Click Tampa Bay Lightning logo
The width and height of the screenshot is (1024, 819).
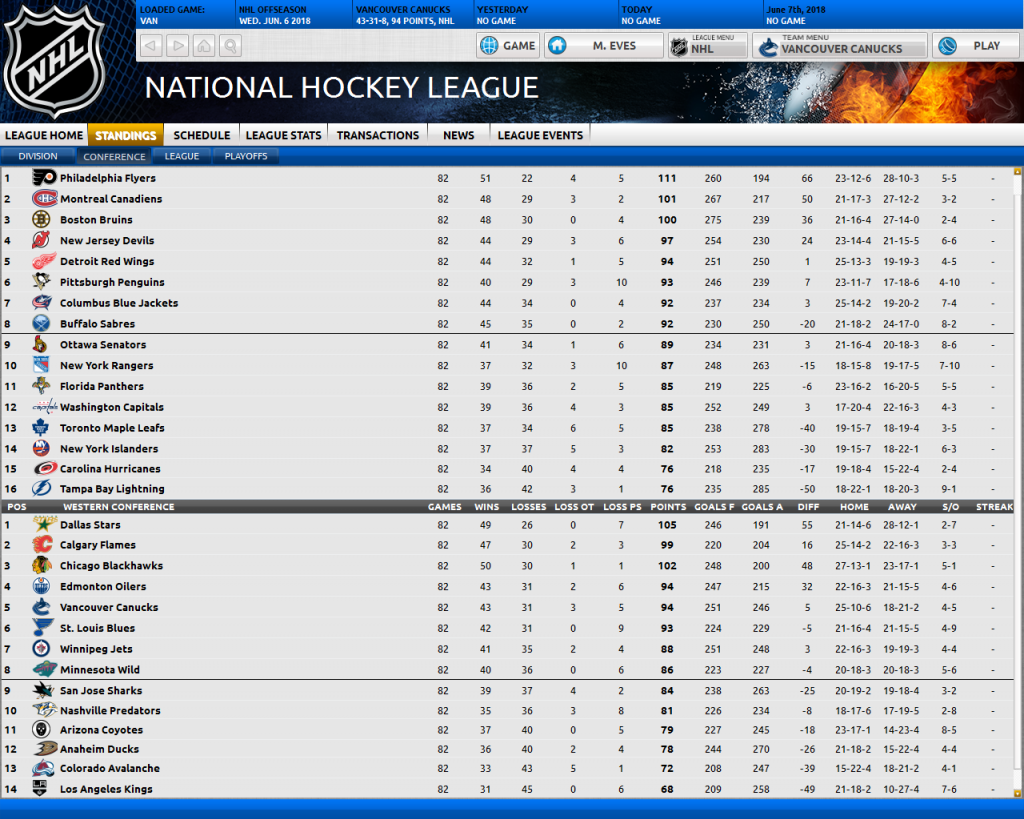(41, 489)
